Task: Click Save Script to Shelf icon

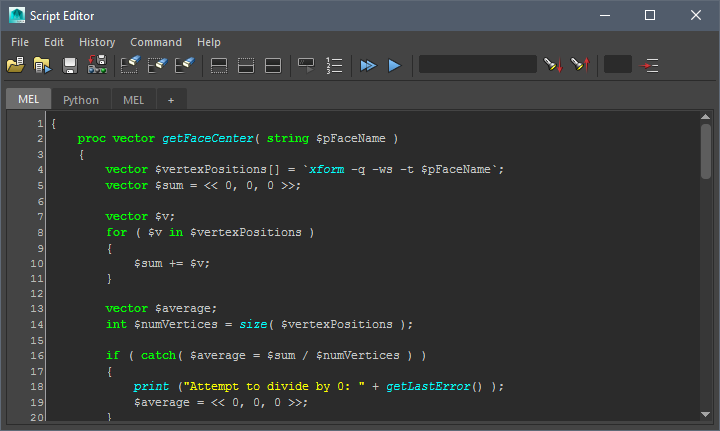Action: (x=97, y=65)
